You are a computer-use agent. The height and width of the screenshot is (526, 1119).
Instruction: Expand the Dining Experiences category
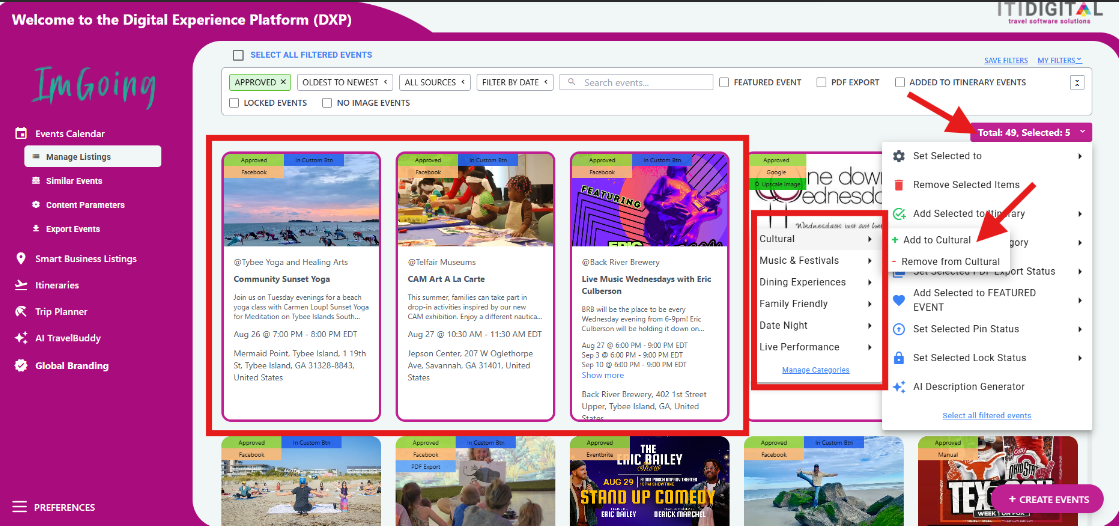815,282
